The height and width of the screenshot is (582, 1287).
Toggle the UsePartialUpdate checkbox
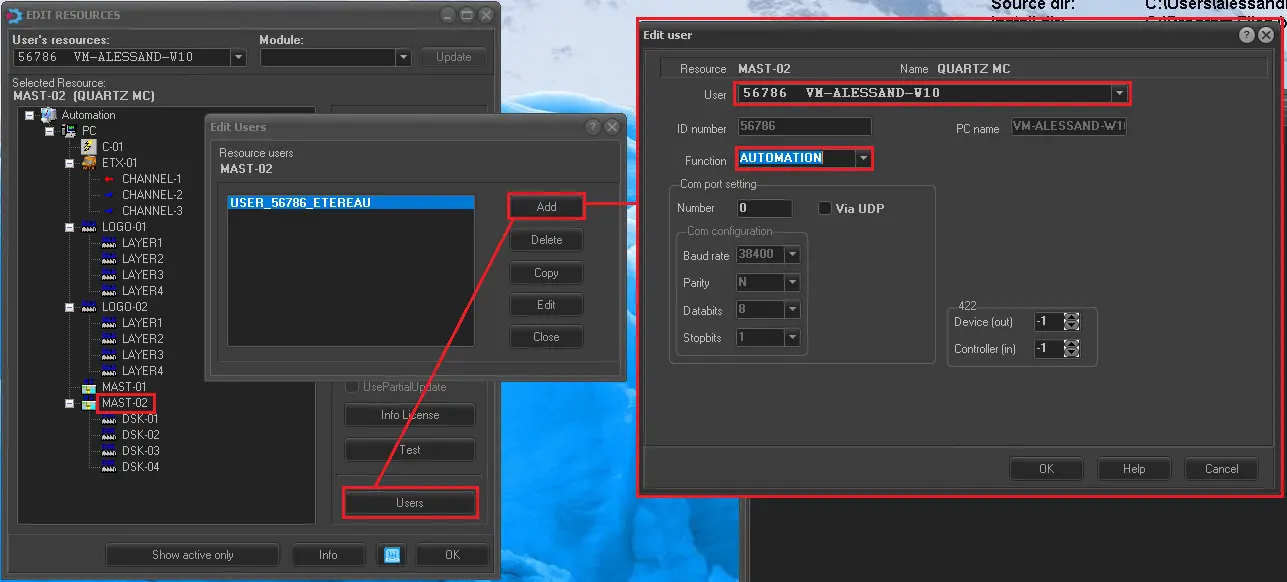click(x=352, y=387)
